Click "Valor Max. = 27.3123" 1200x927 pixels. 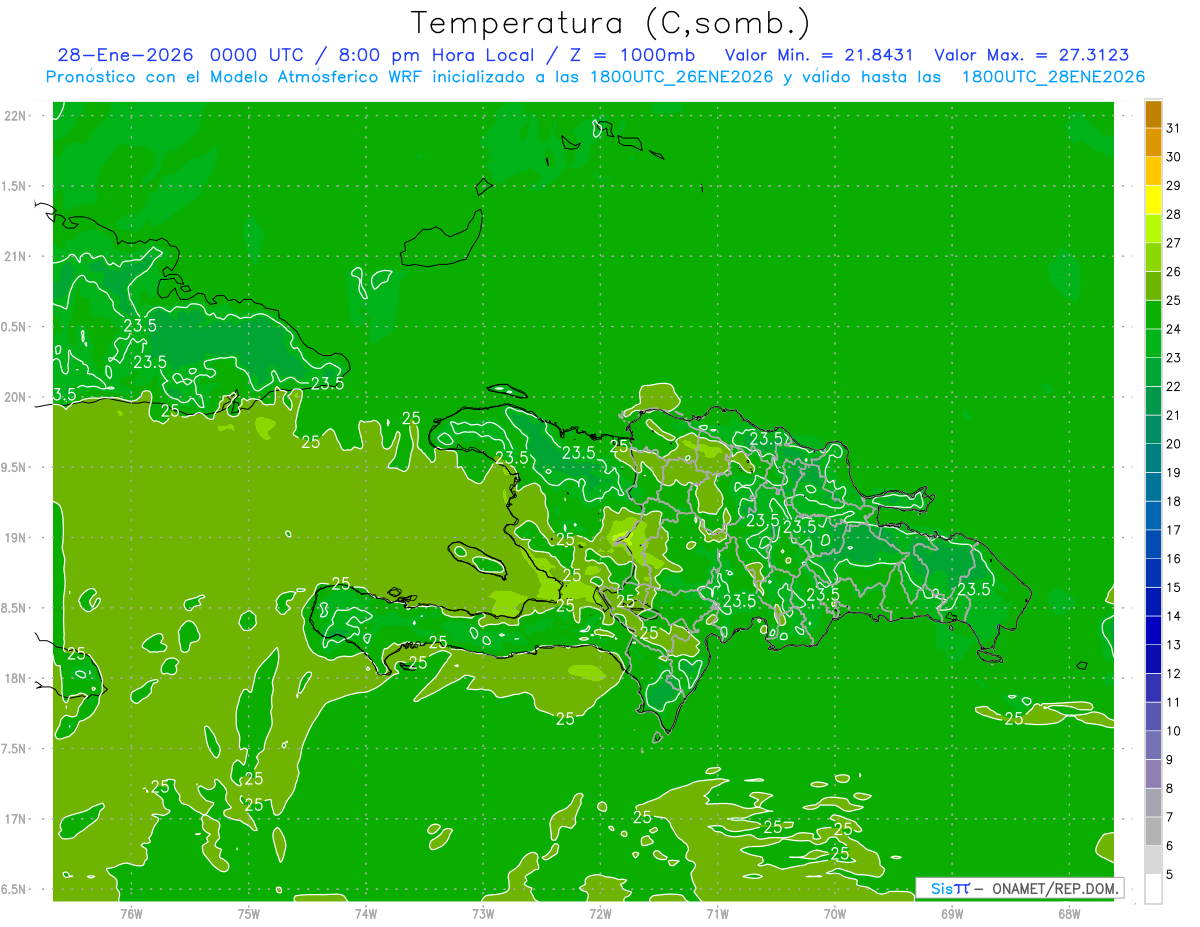pyautogui.click(x=1032, y=55)
